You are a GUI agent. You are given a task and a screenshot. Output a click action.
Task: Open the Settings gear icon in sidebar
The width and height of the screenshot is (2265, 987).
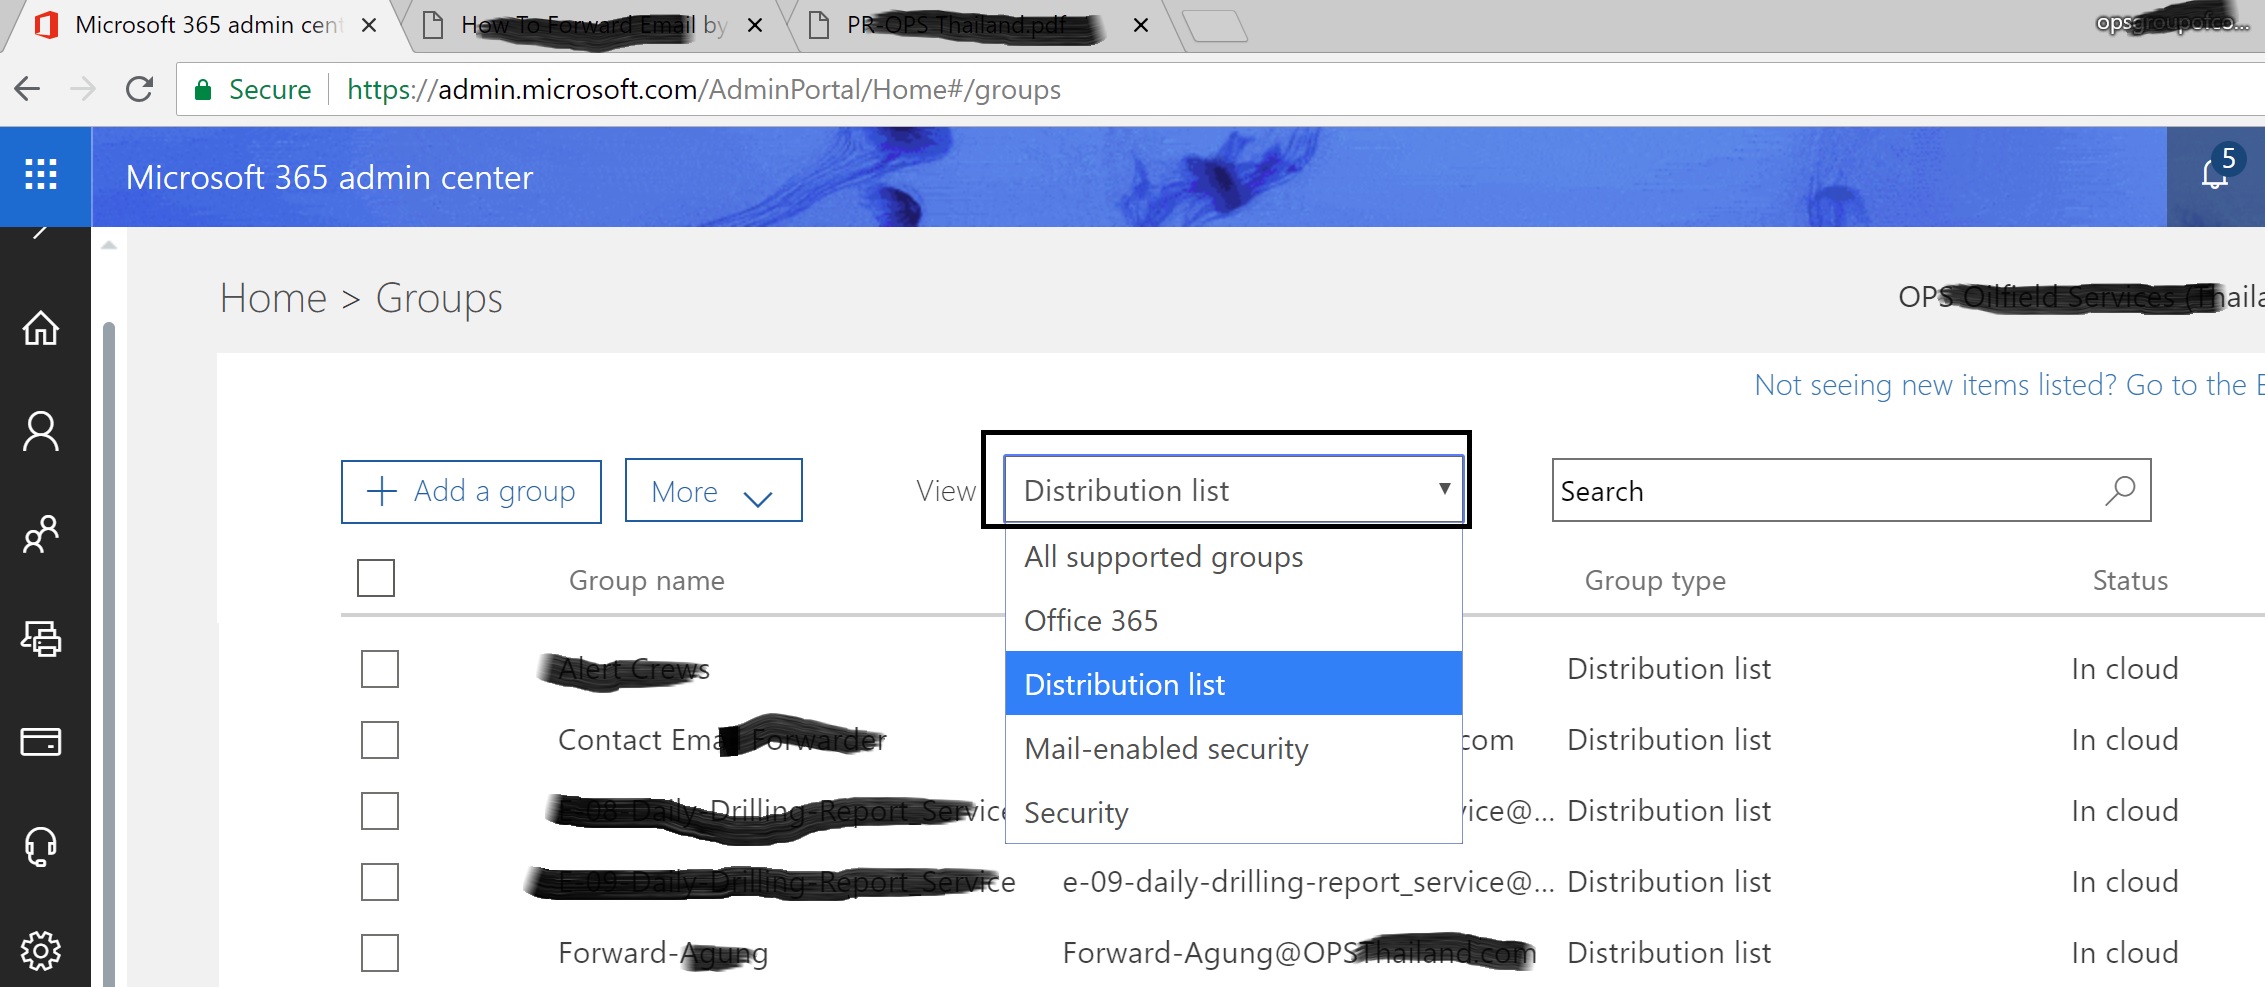pos(41,950)
